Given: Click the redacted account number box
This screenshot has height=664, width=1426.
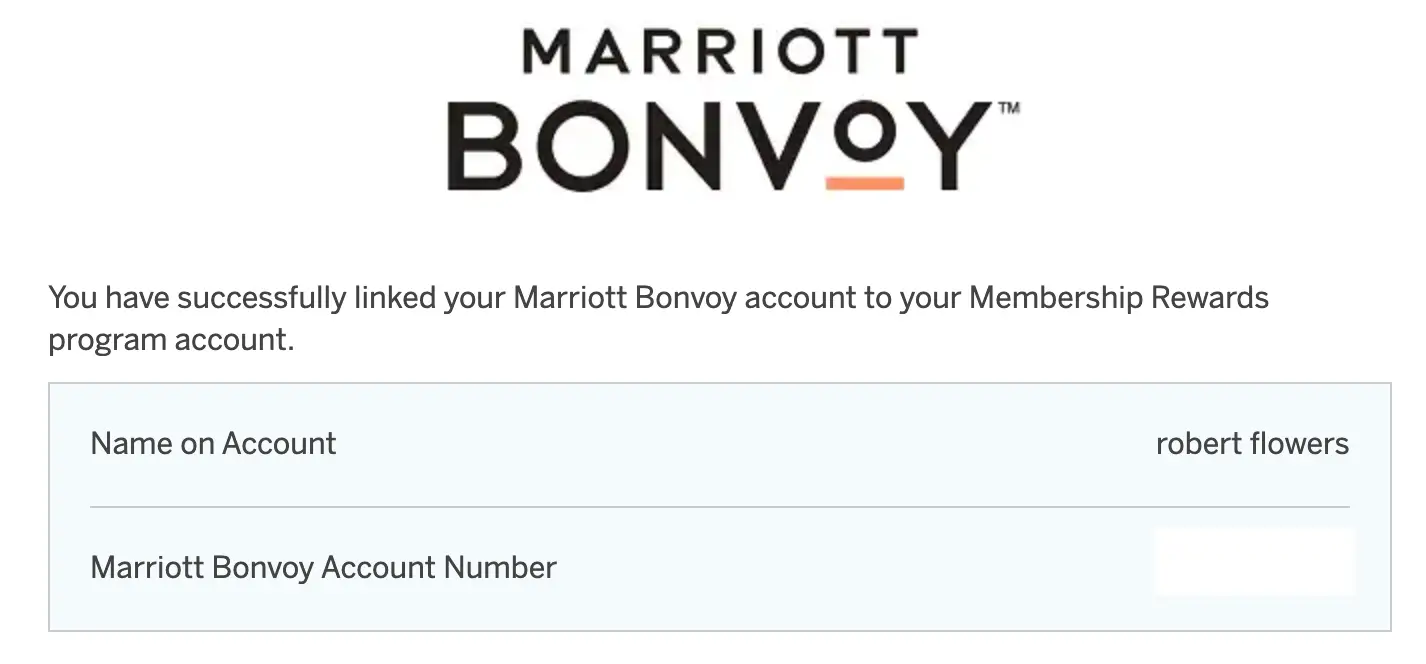Looking at the screenshot, I should coord(1253,563).
